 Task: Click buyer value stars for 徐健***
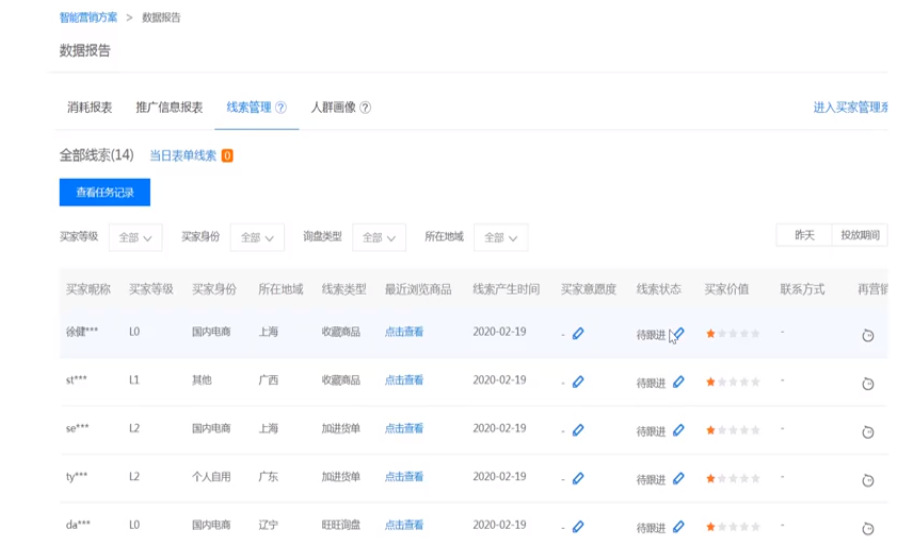tap(733, 334)
